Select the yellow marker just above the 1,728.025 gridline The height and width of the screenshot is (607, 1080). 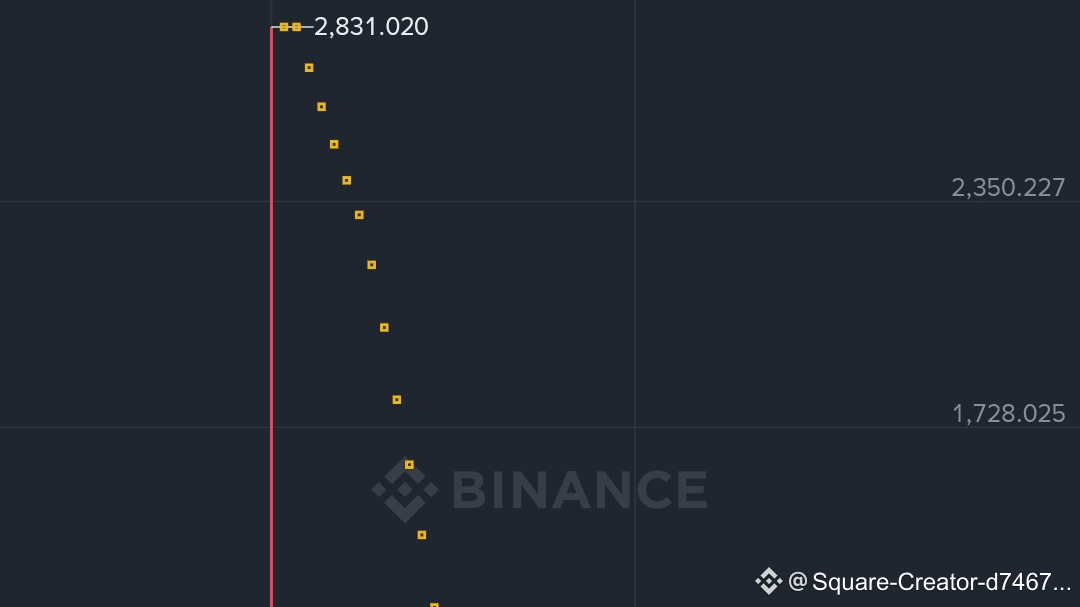pos(397,400)
